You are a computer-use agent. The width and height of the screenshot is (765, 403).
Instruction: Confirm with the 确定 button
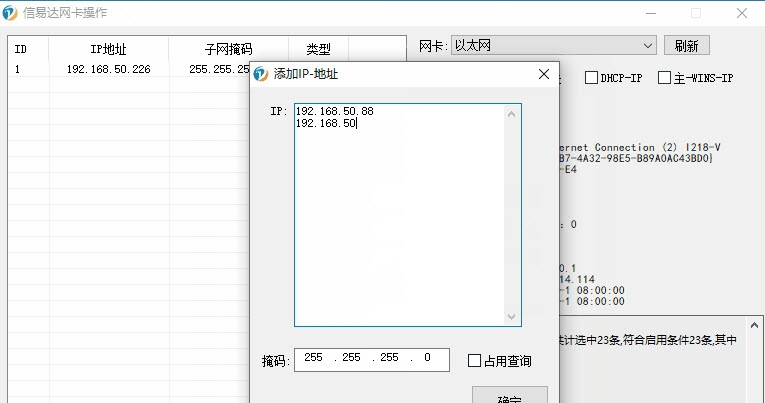pos(509,395)
